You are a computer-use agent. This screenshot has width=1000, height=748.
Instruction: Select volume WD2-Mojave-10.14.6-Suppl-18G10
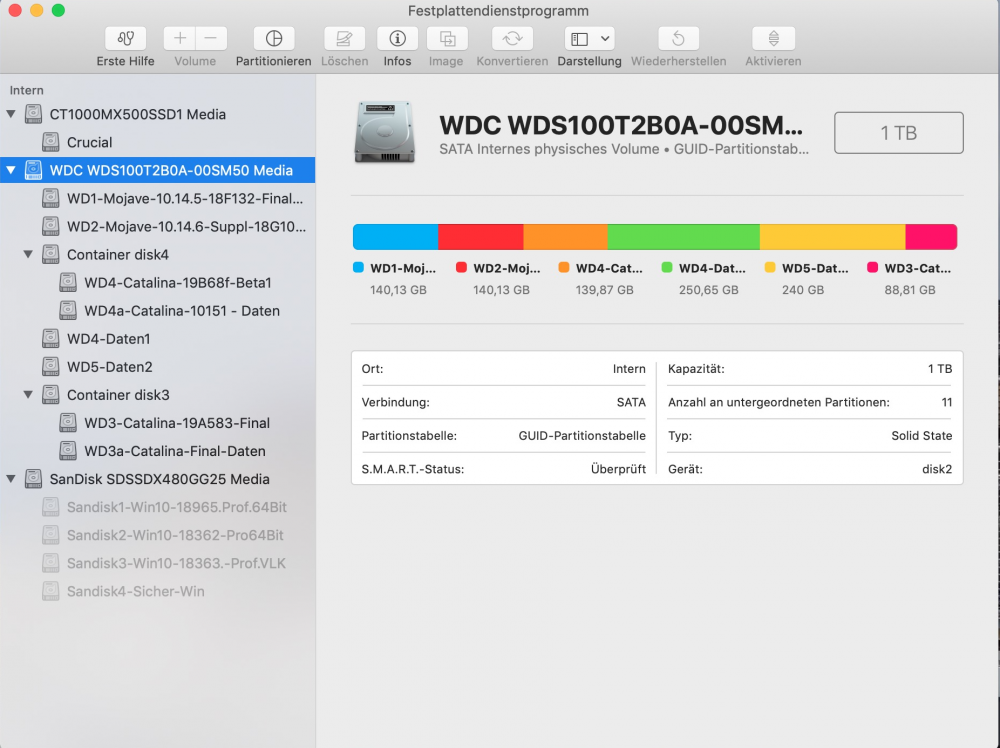(x=158, y=226)
